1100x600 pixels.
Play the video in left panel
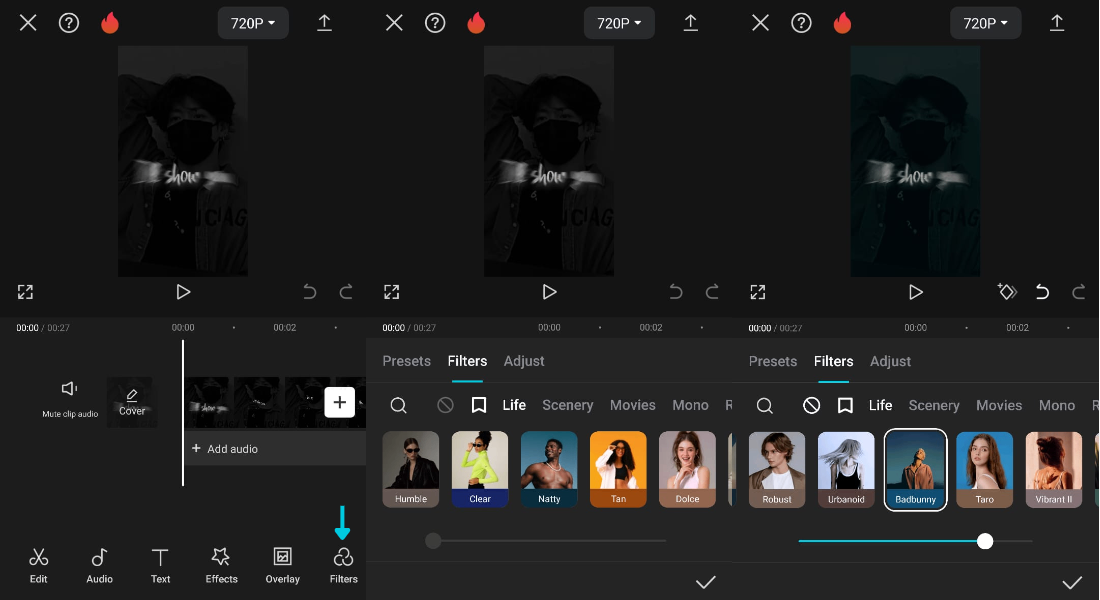point(183,292)
